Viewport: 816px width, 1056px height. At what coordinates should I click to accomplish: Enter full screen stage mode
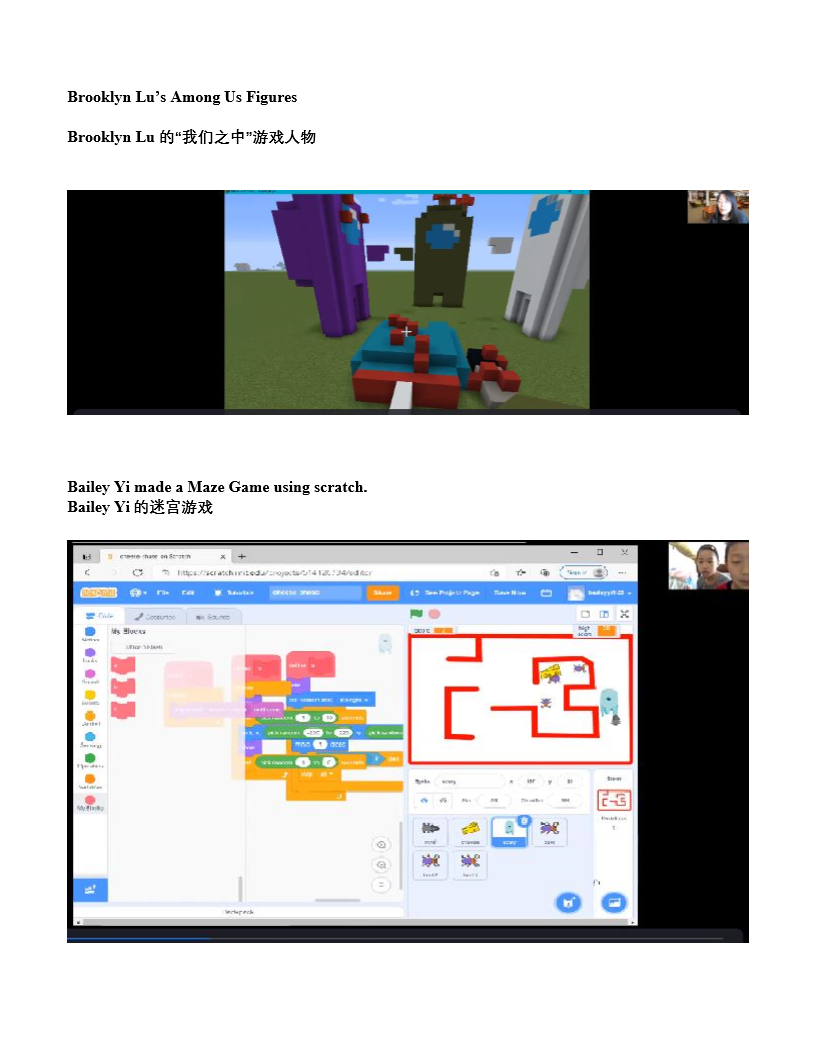pyautogui.click(x=625, y=613)
